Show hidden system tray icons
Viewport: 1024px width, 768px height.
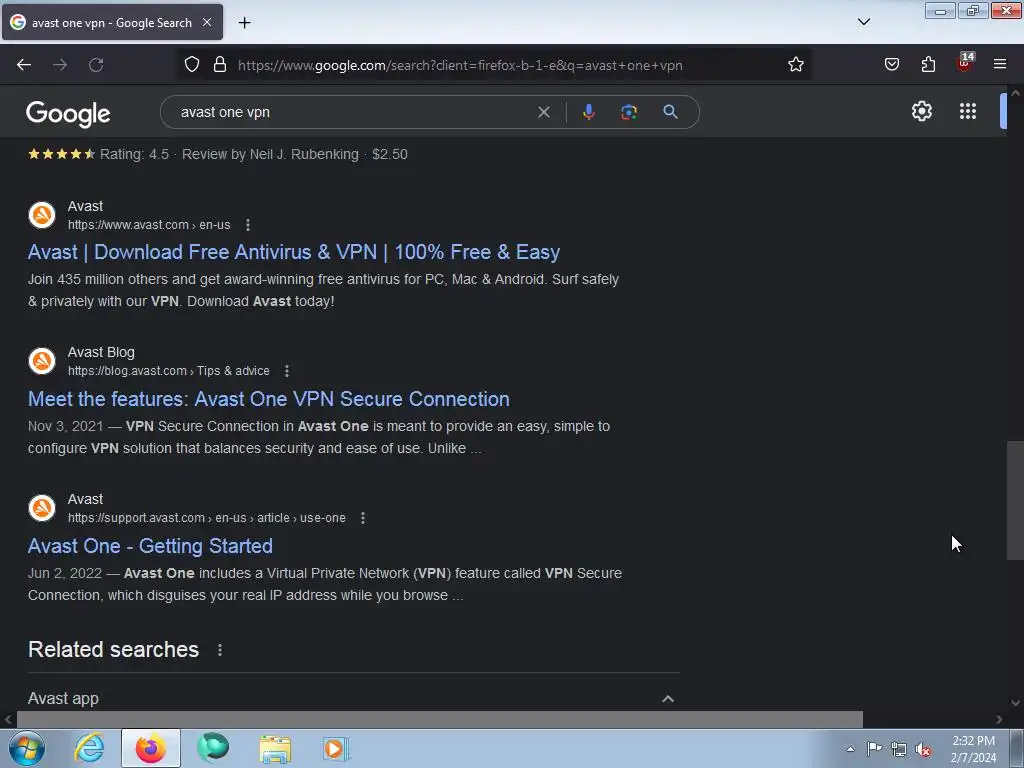[x=850, y=749]
